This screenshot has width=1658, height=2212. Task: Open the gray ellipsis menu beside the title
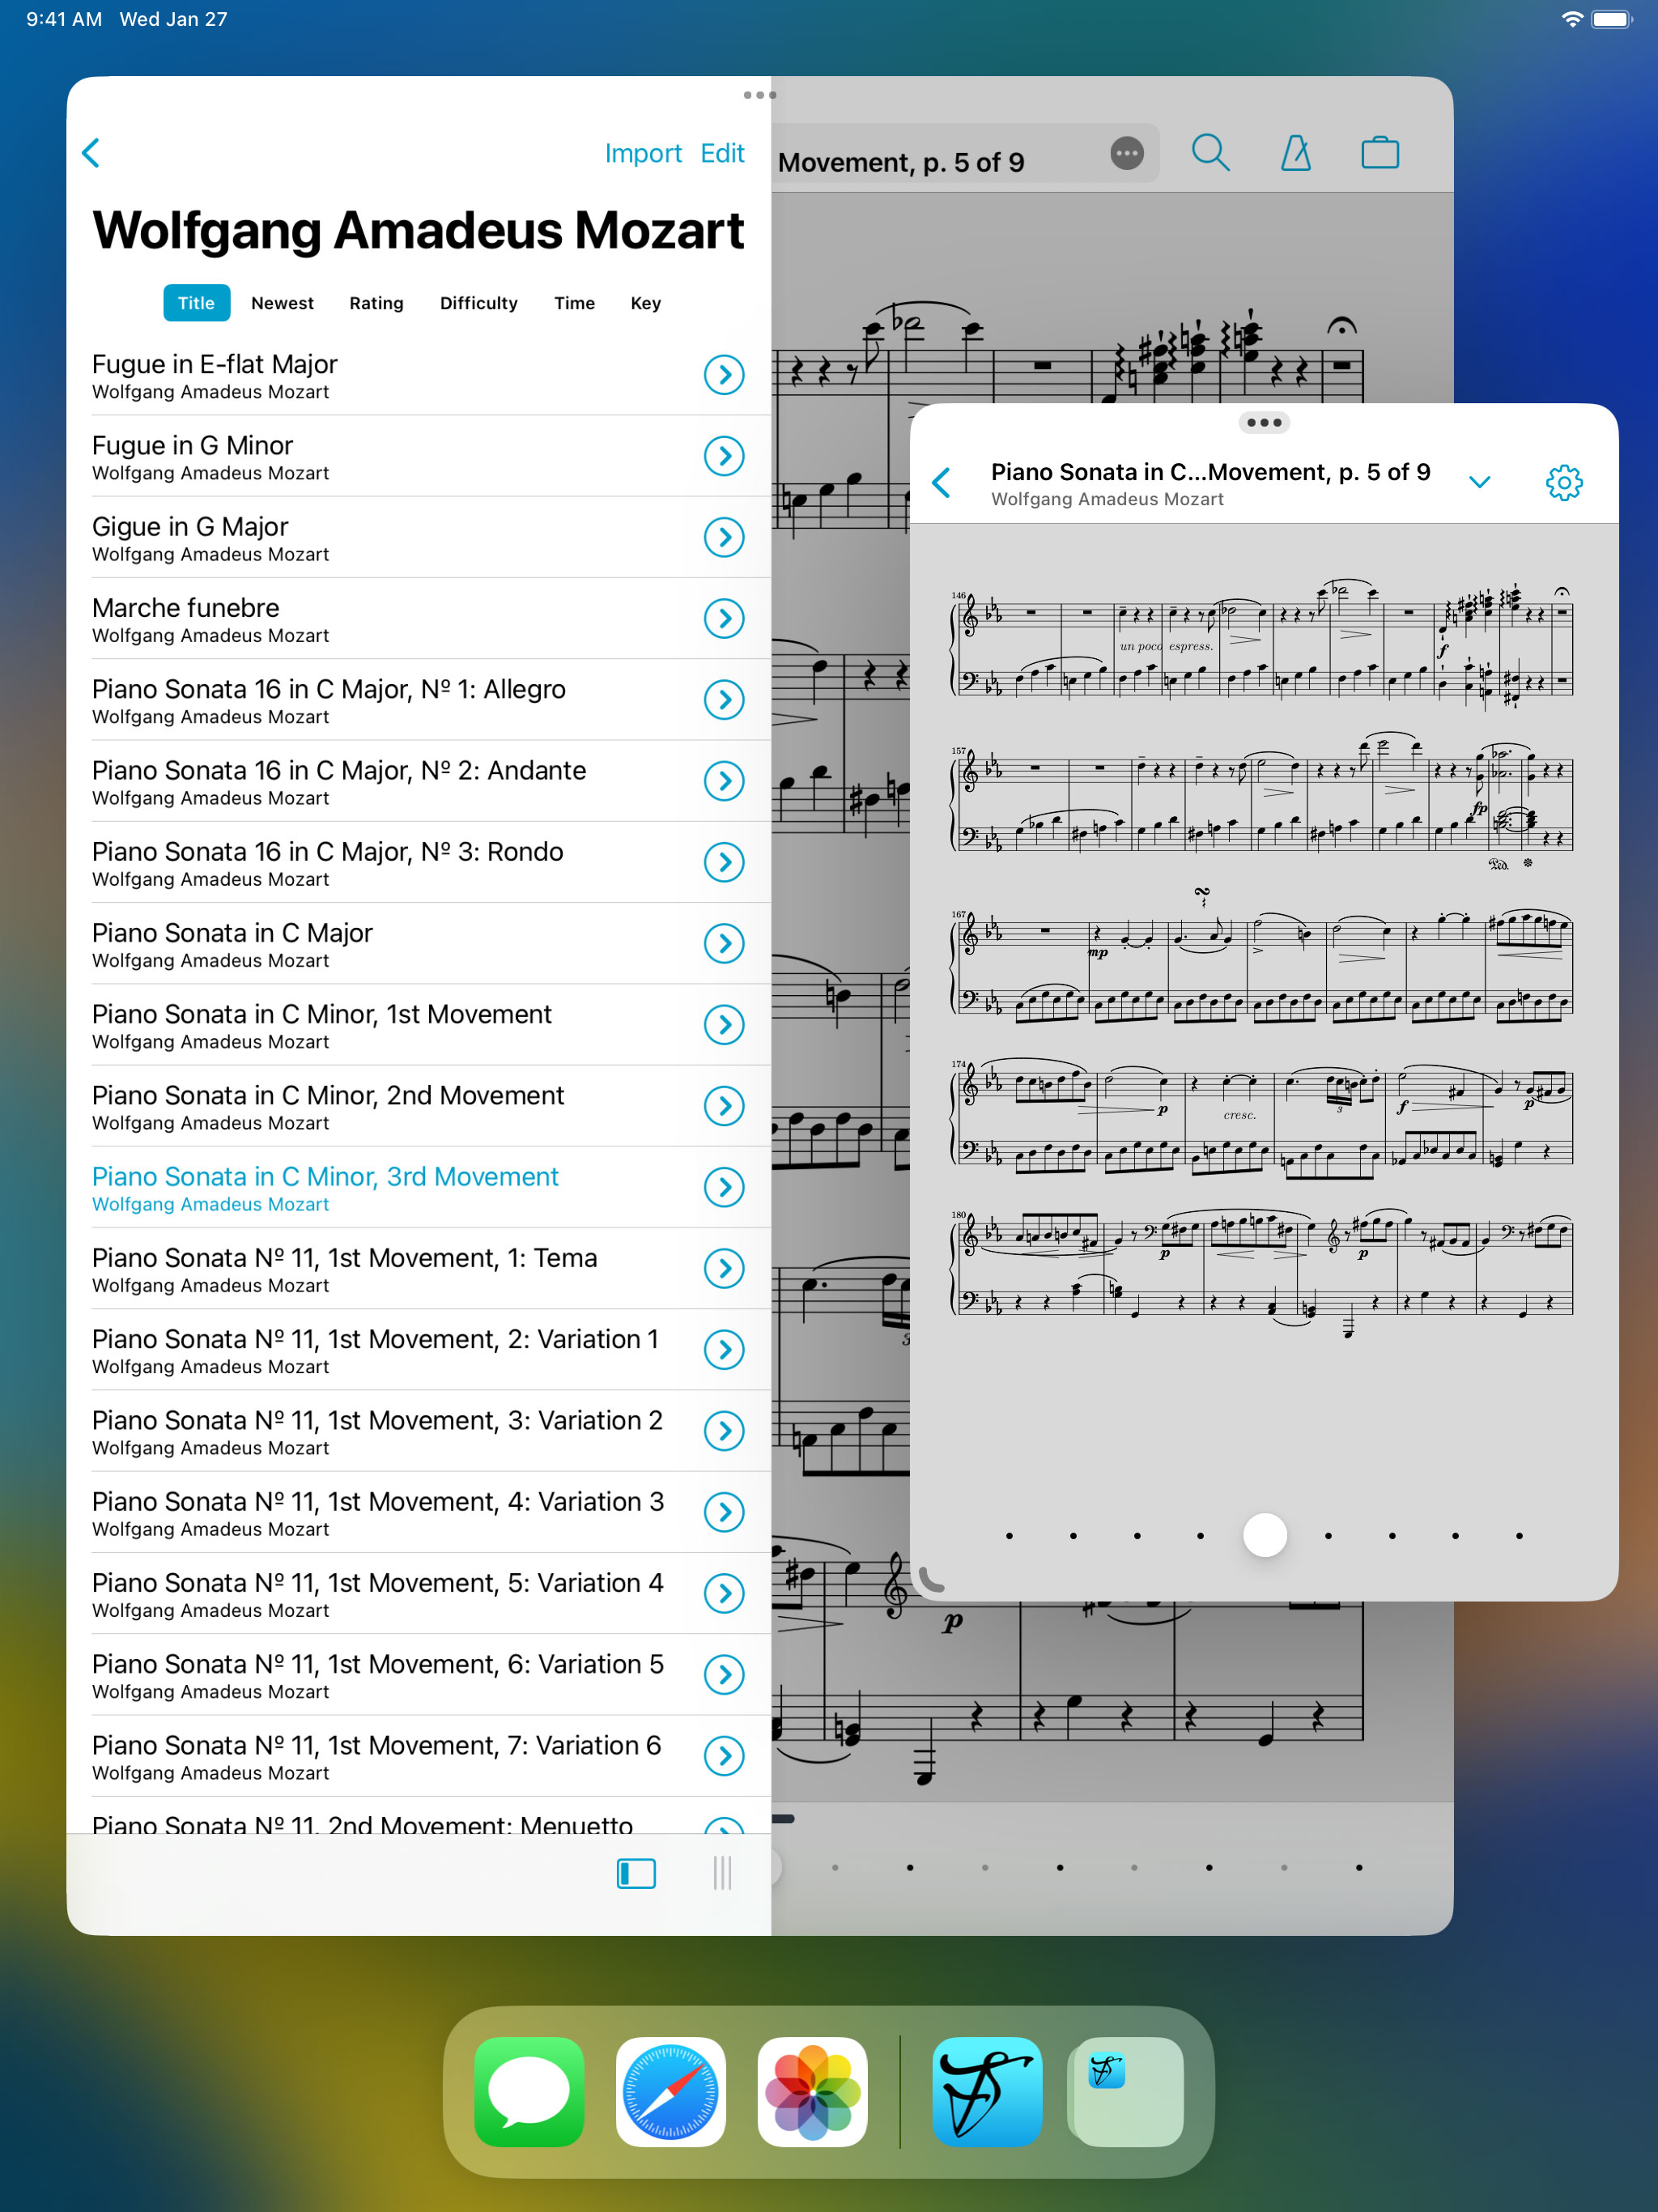[1127, 153]
